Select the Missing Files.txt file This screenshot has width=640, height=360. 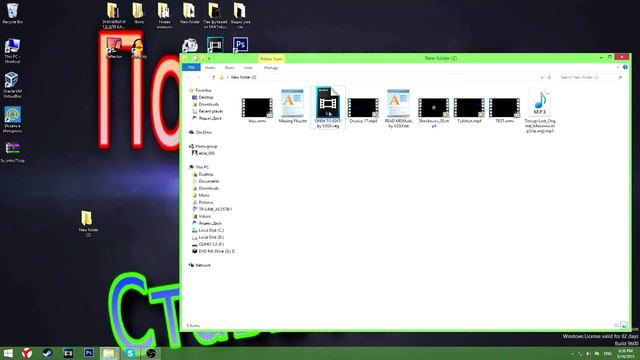coord(292,107)
